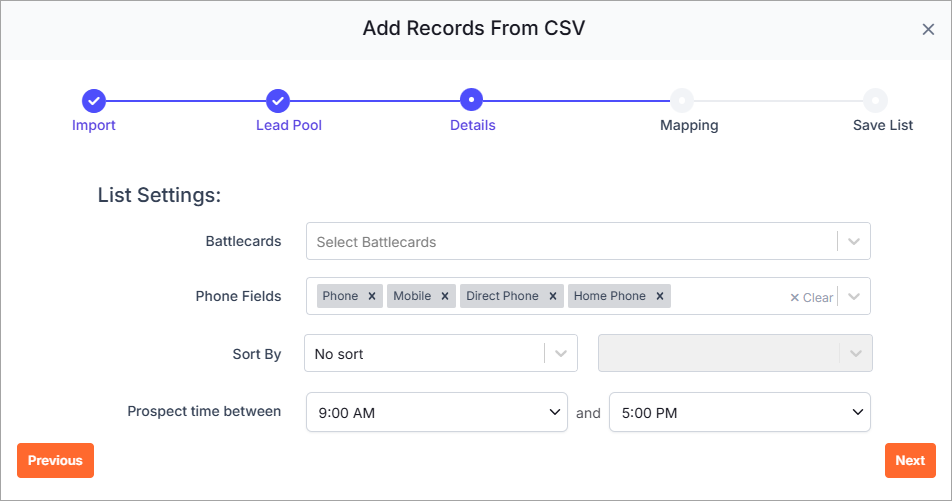Click the orange Next button

(x=910, y=460)
